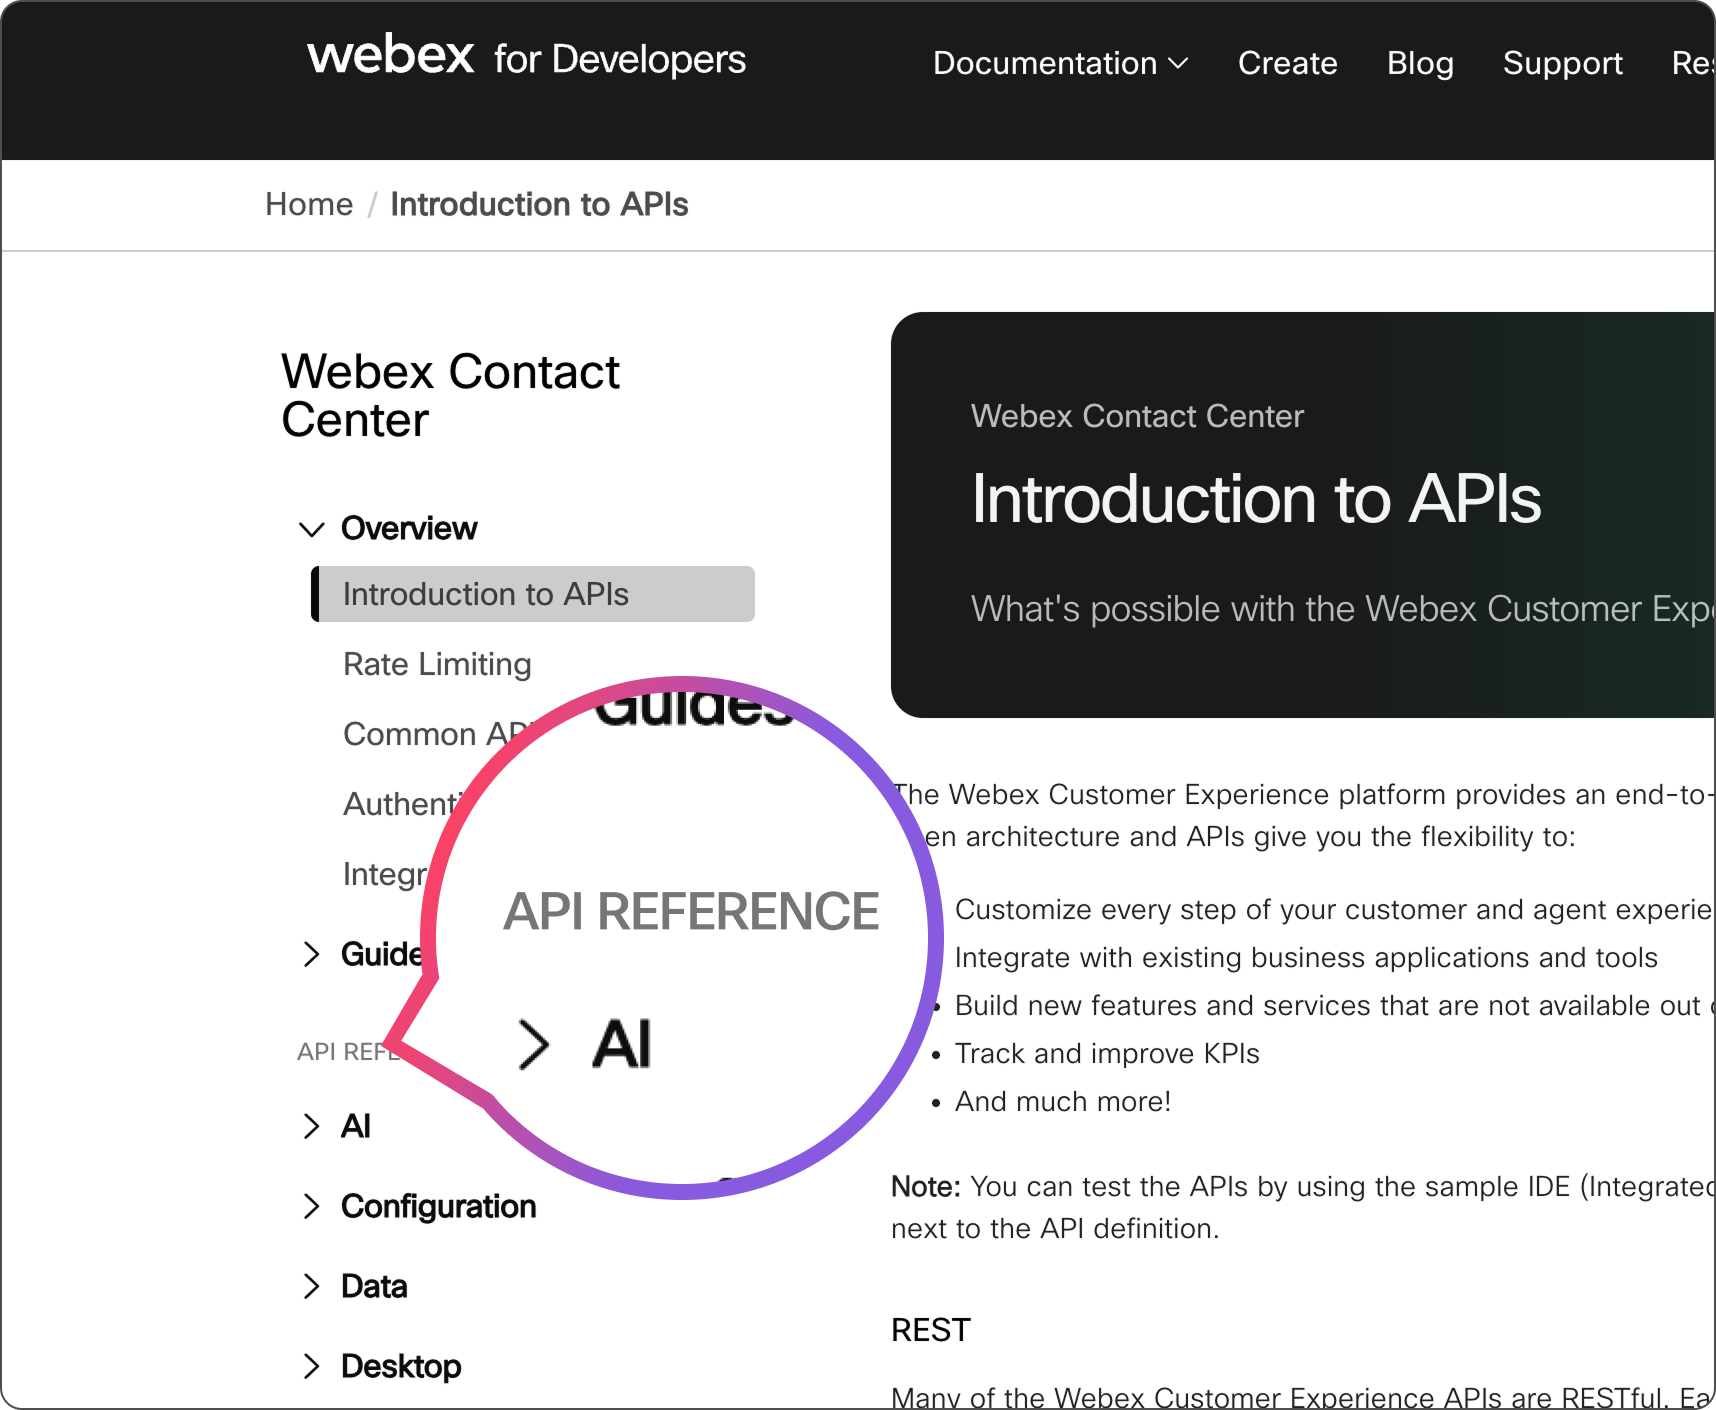This screenshot has width=1716, height=1410.
Task: Open the Create menu item
Action: pos(1287,63)
